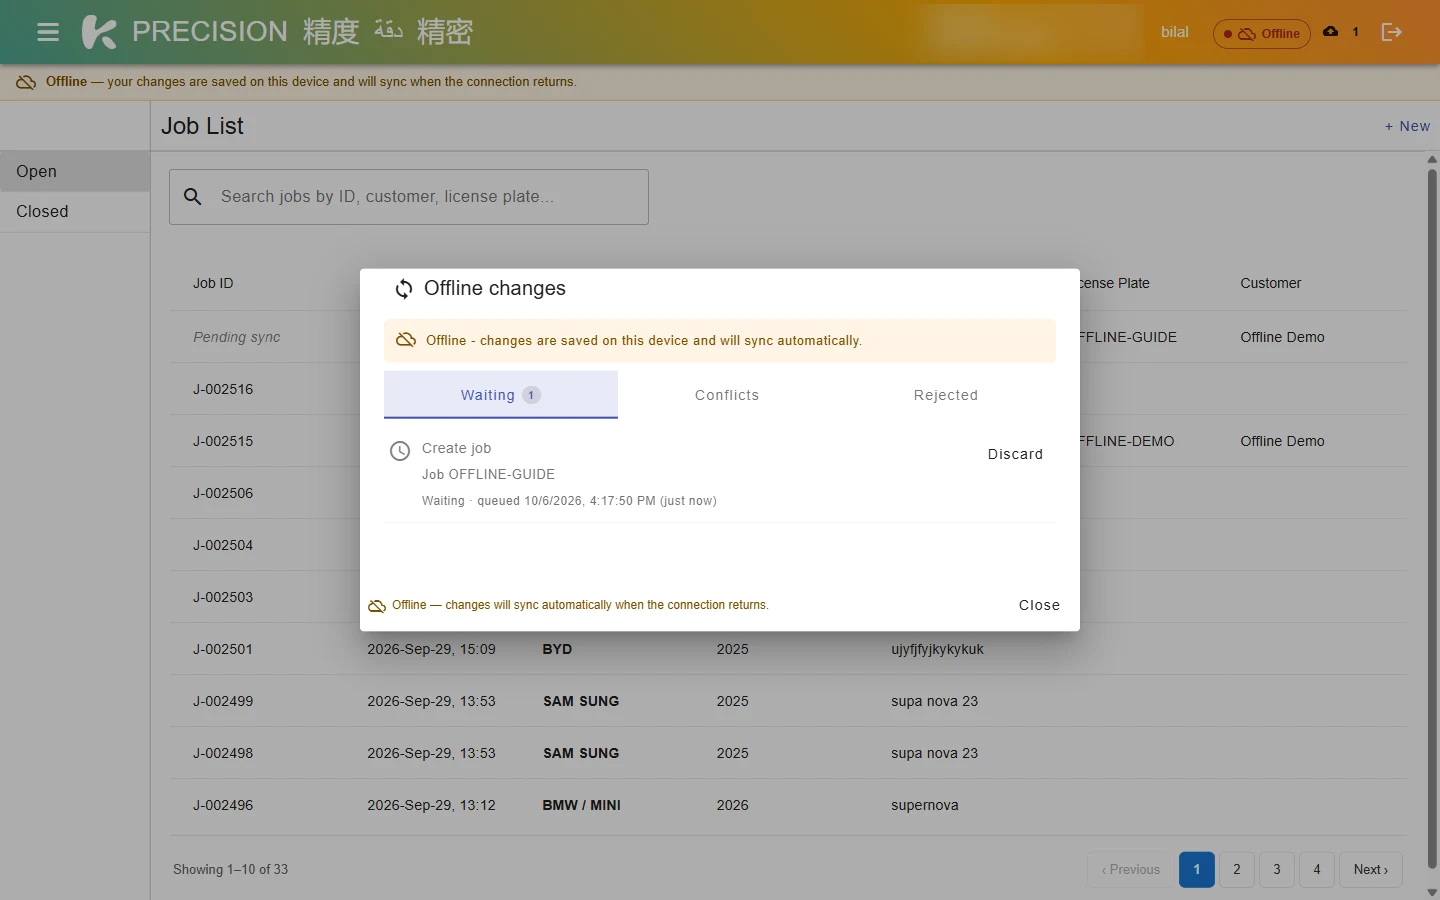Close the Offline changes dialog
The width and height of the screenshot is (1440, 900).
[x=1039, y=605]
